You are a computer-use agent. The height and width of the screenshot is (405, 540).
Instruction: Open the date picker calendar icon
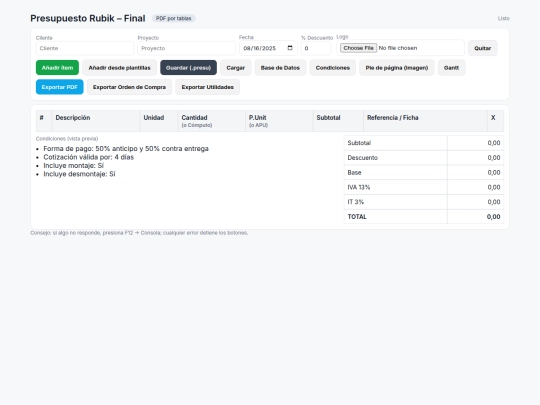tap(290, 48)
